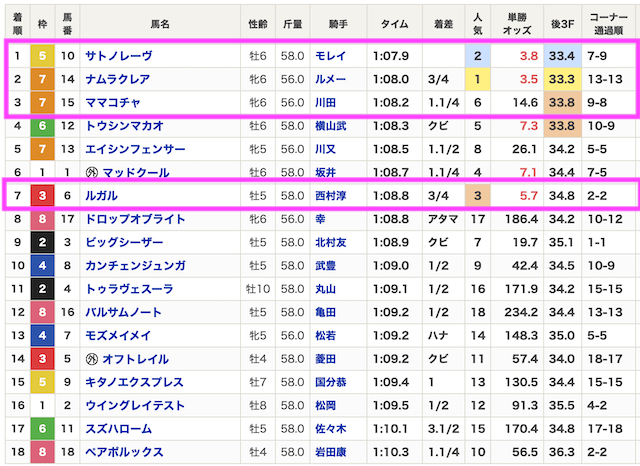Image resolution: width=640 pixels, height=466 pixels.
Task: Select the horse モズメイメイ
Action: click(x=118, y=335)
